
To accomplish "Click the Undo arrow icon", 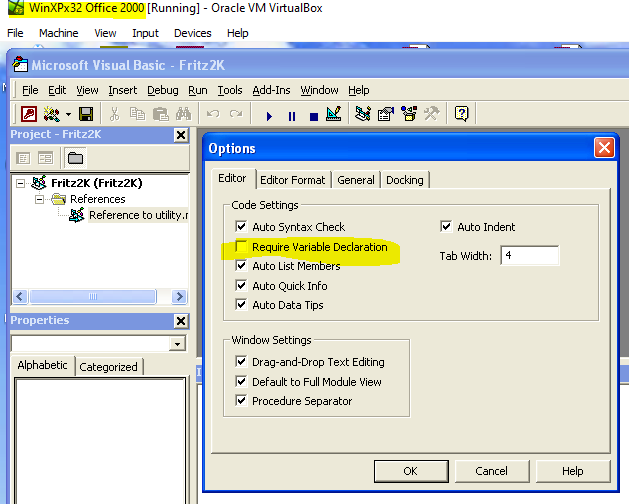I will click(x=213, y=114).
